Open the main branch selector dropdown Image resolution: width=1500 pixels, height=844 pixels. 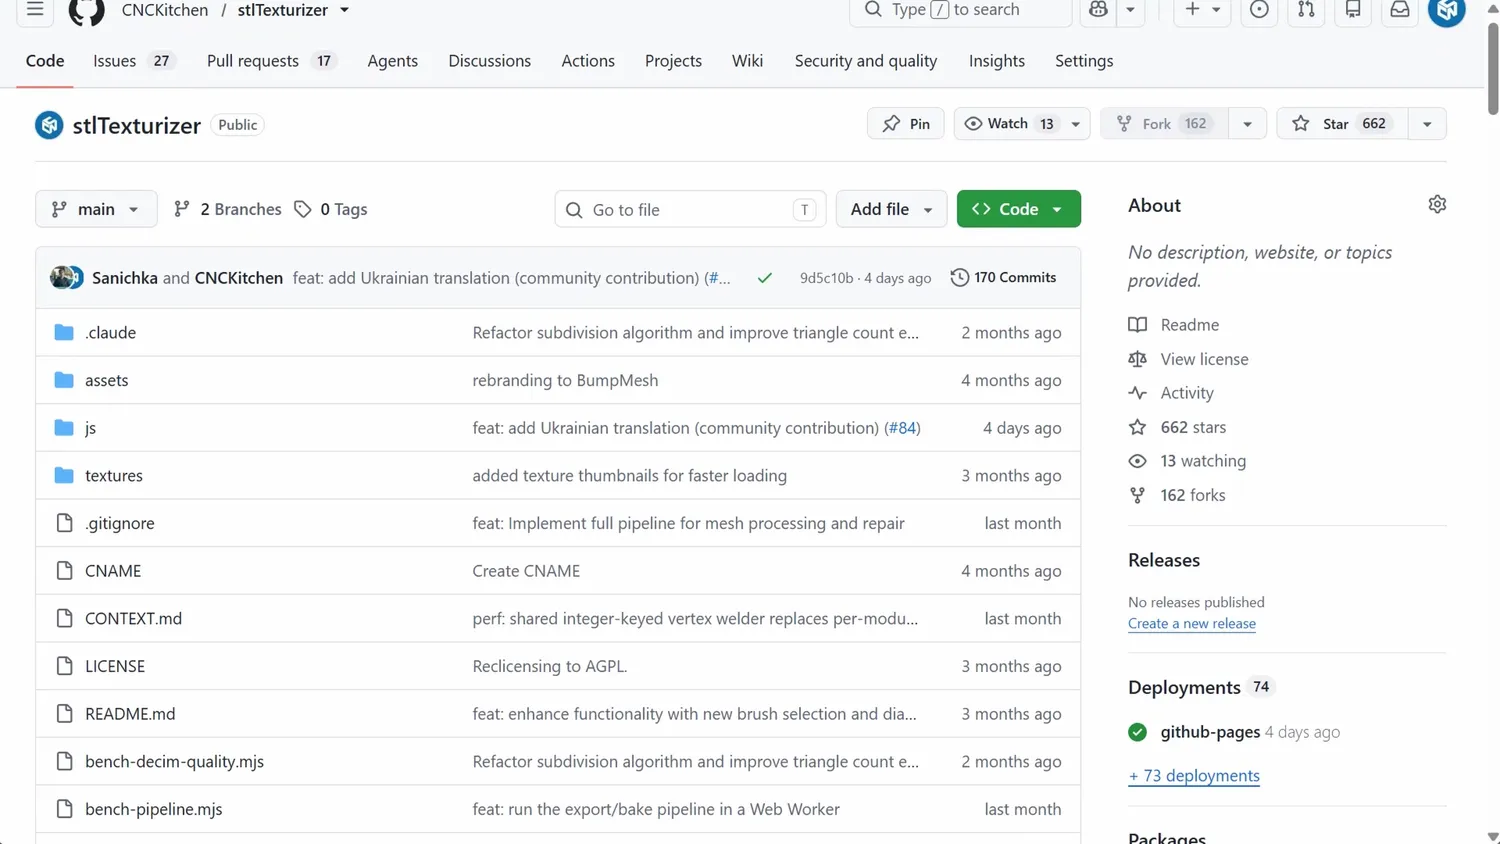pos(96,209)
